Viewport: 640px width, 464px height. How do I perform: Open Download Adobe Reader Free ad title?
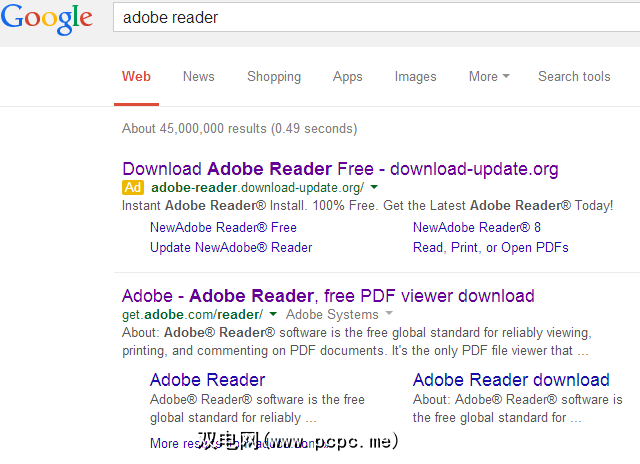(x=340, y=169)
